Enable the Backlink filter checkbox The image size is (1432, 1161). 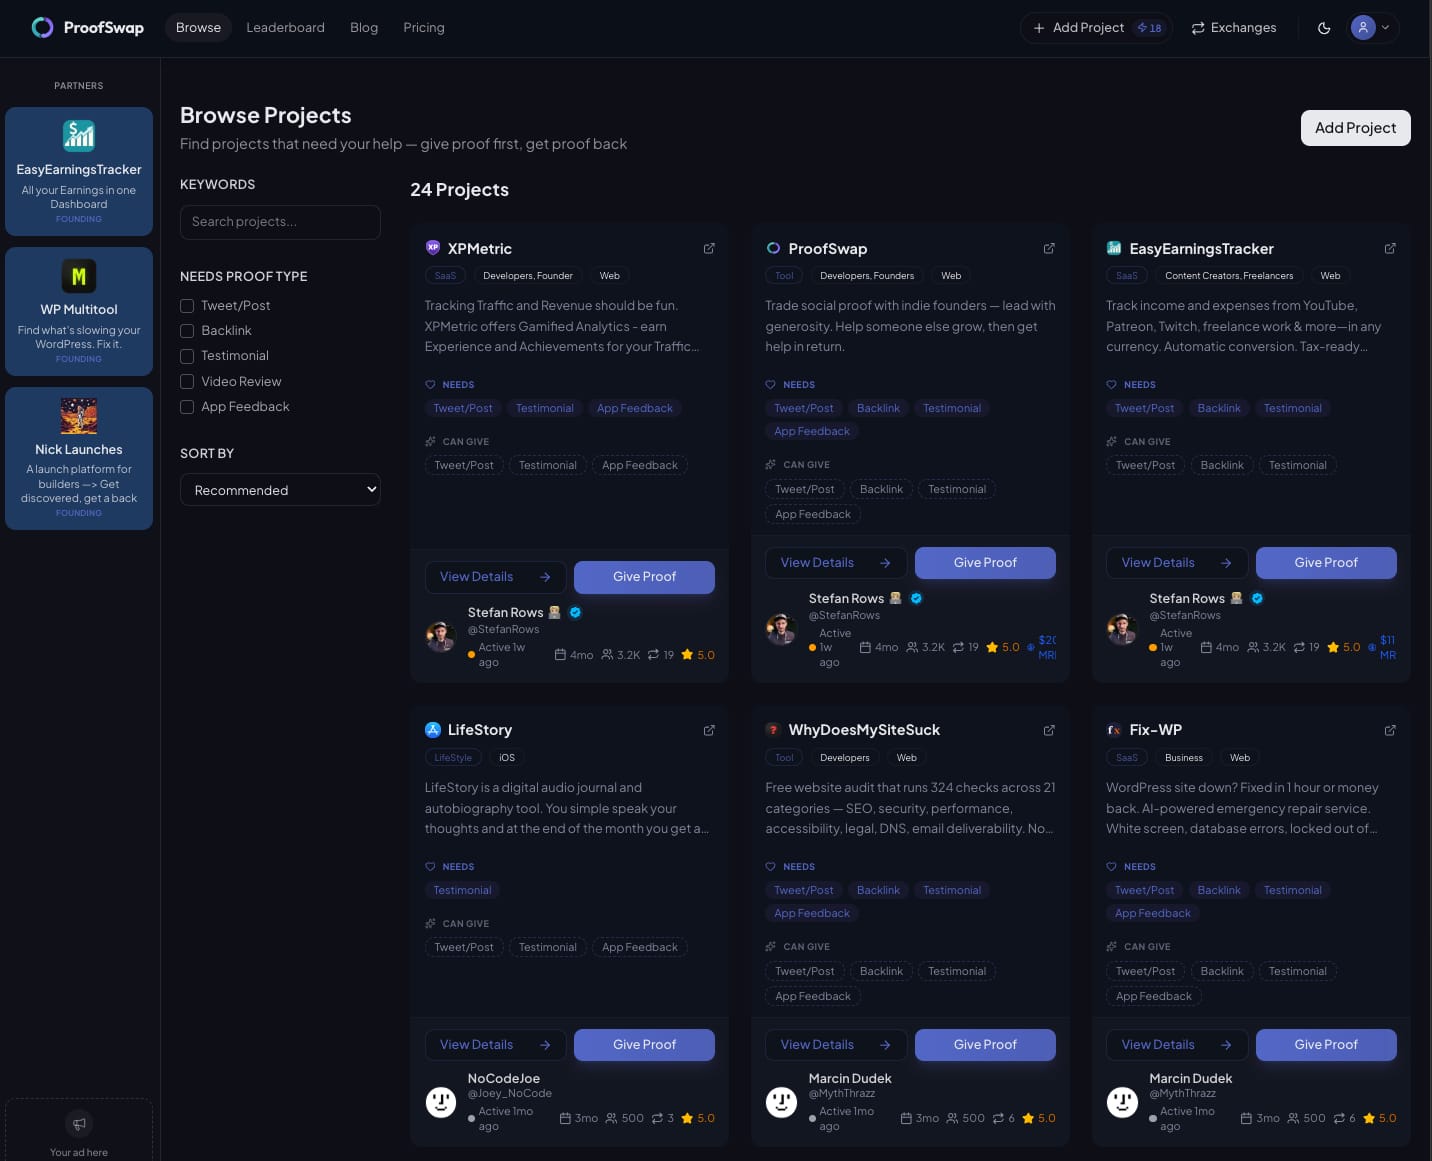tap(187, 331)
